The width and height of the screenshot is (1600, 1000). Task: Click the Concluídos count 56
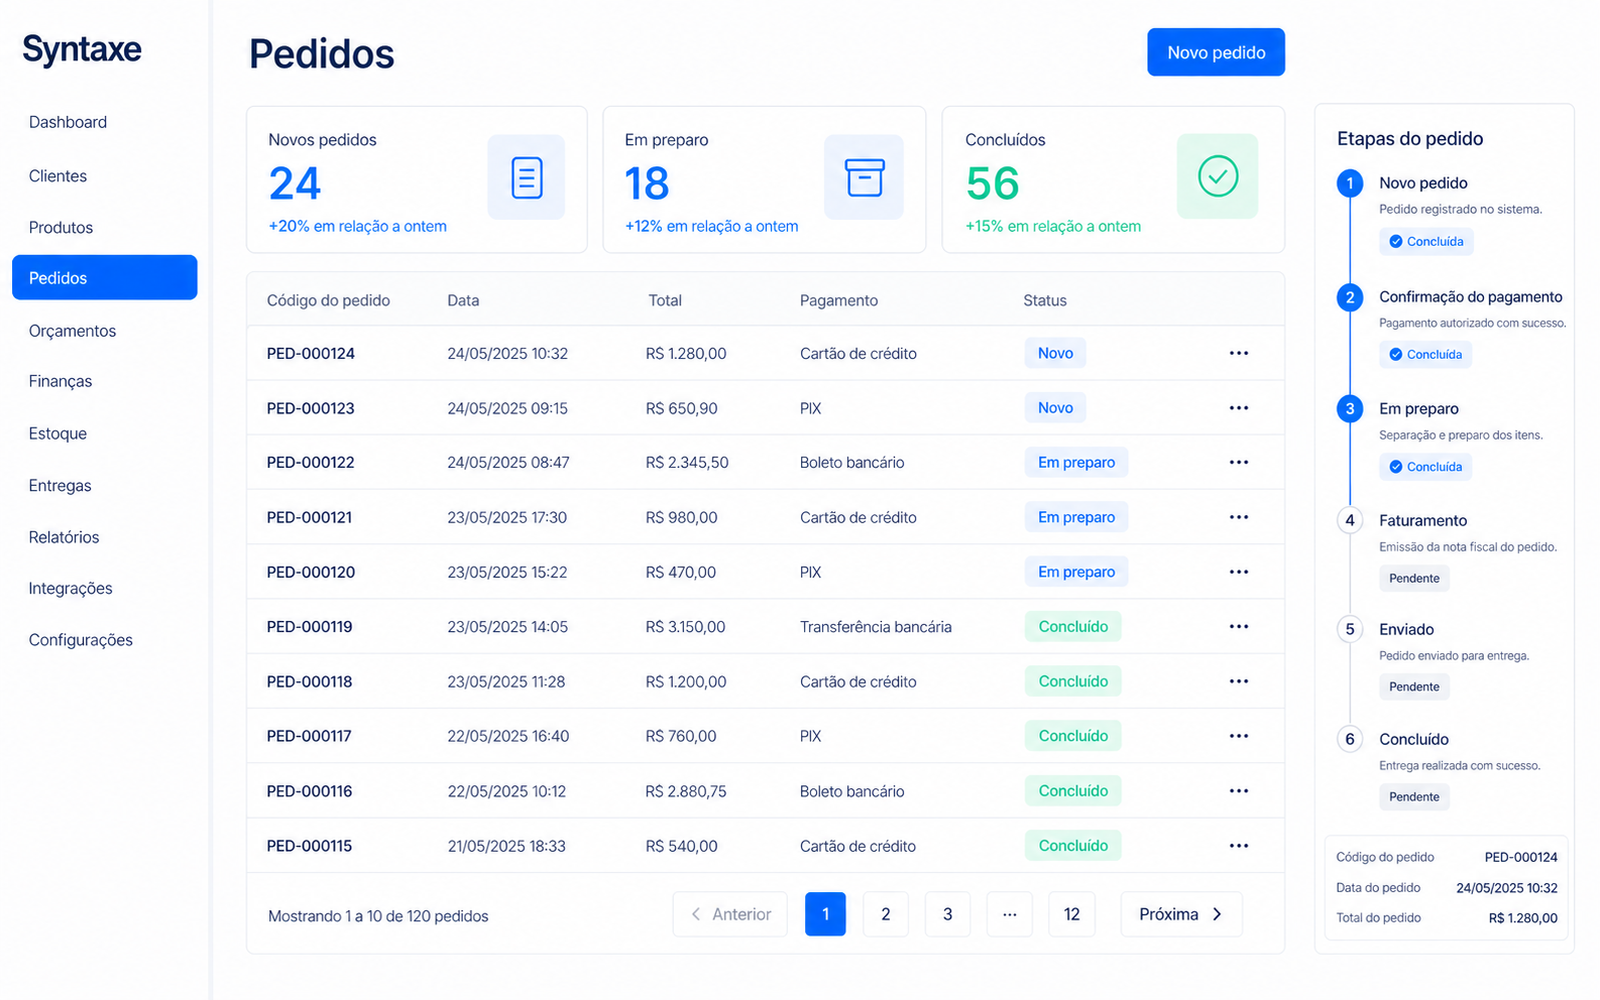click(x=992, y=184)
